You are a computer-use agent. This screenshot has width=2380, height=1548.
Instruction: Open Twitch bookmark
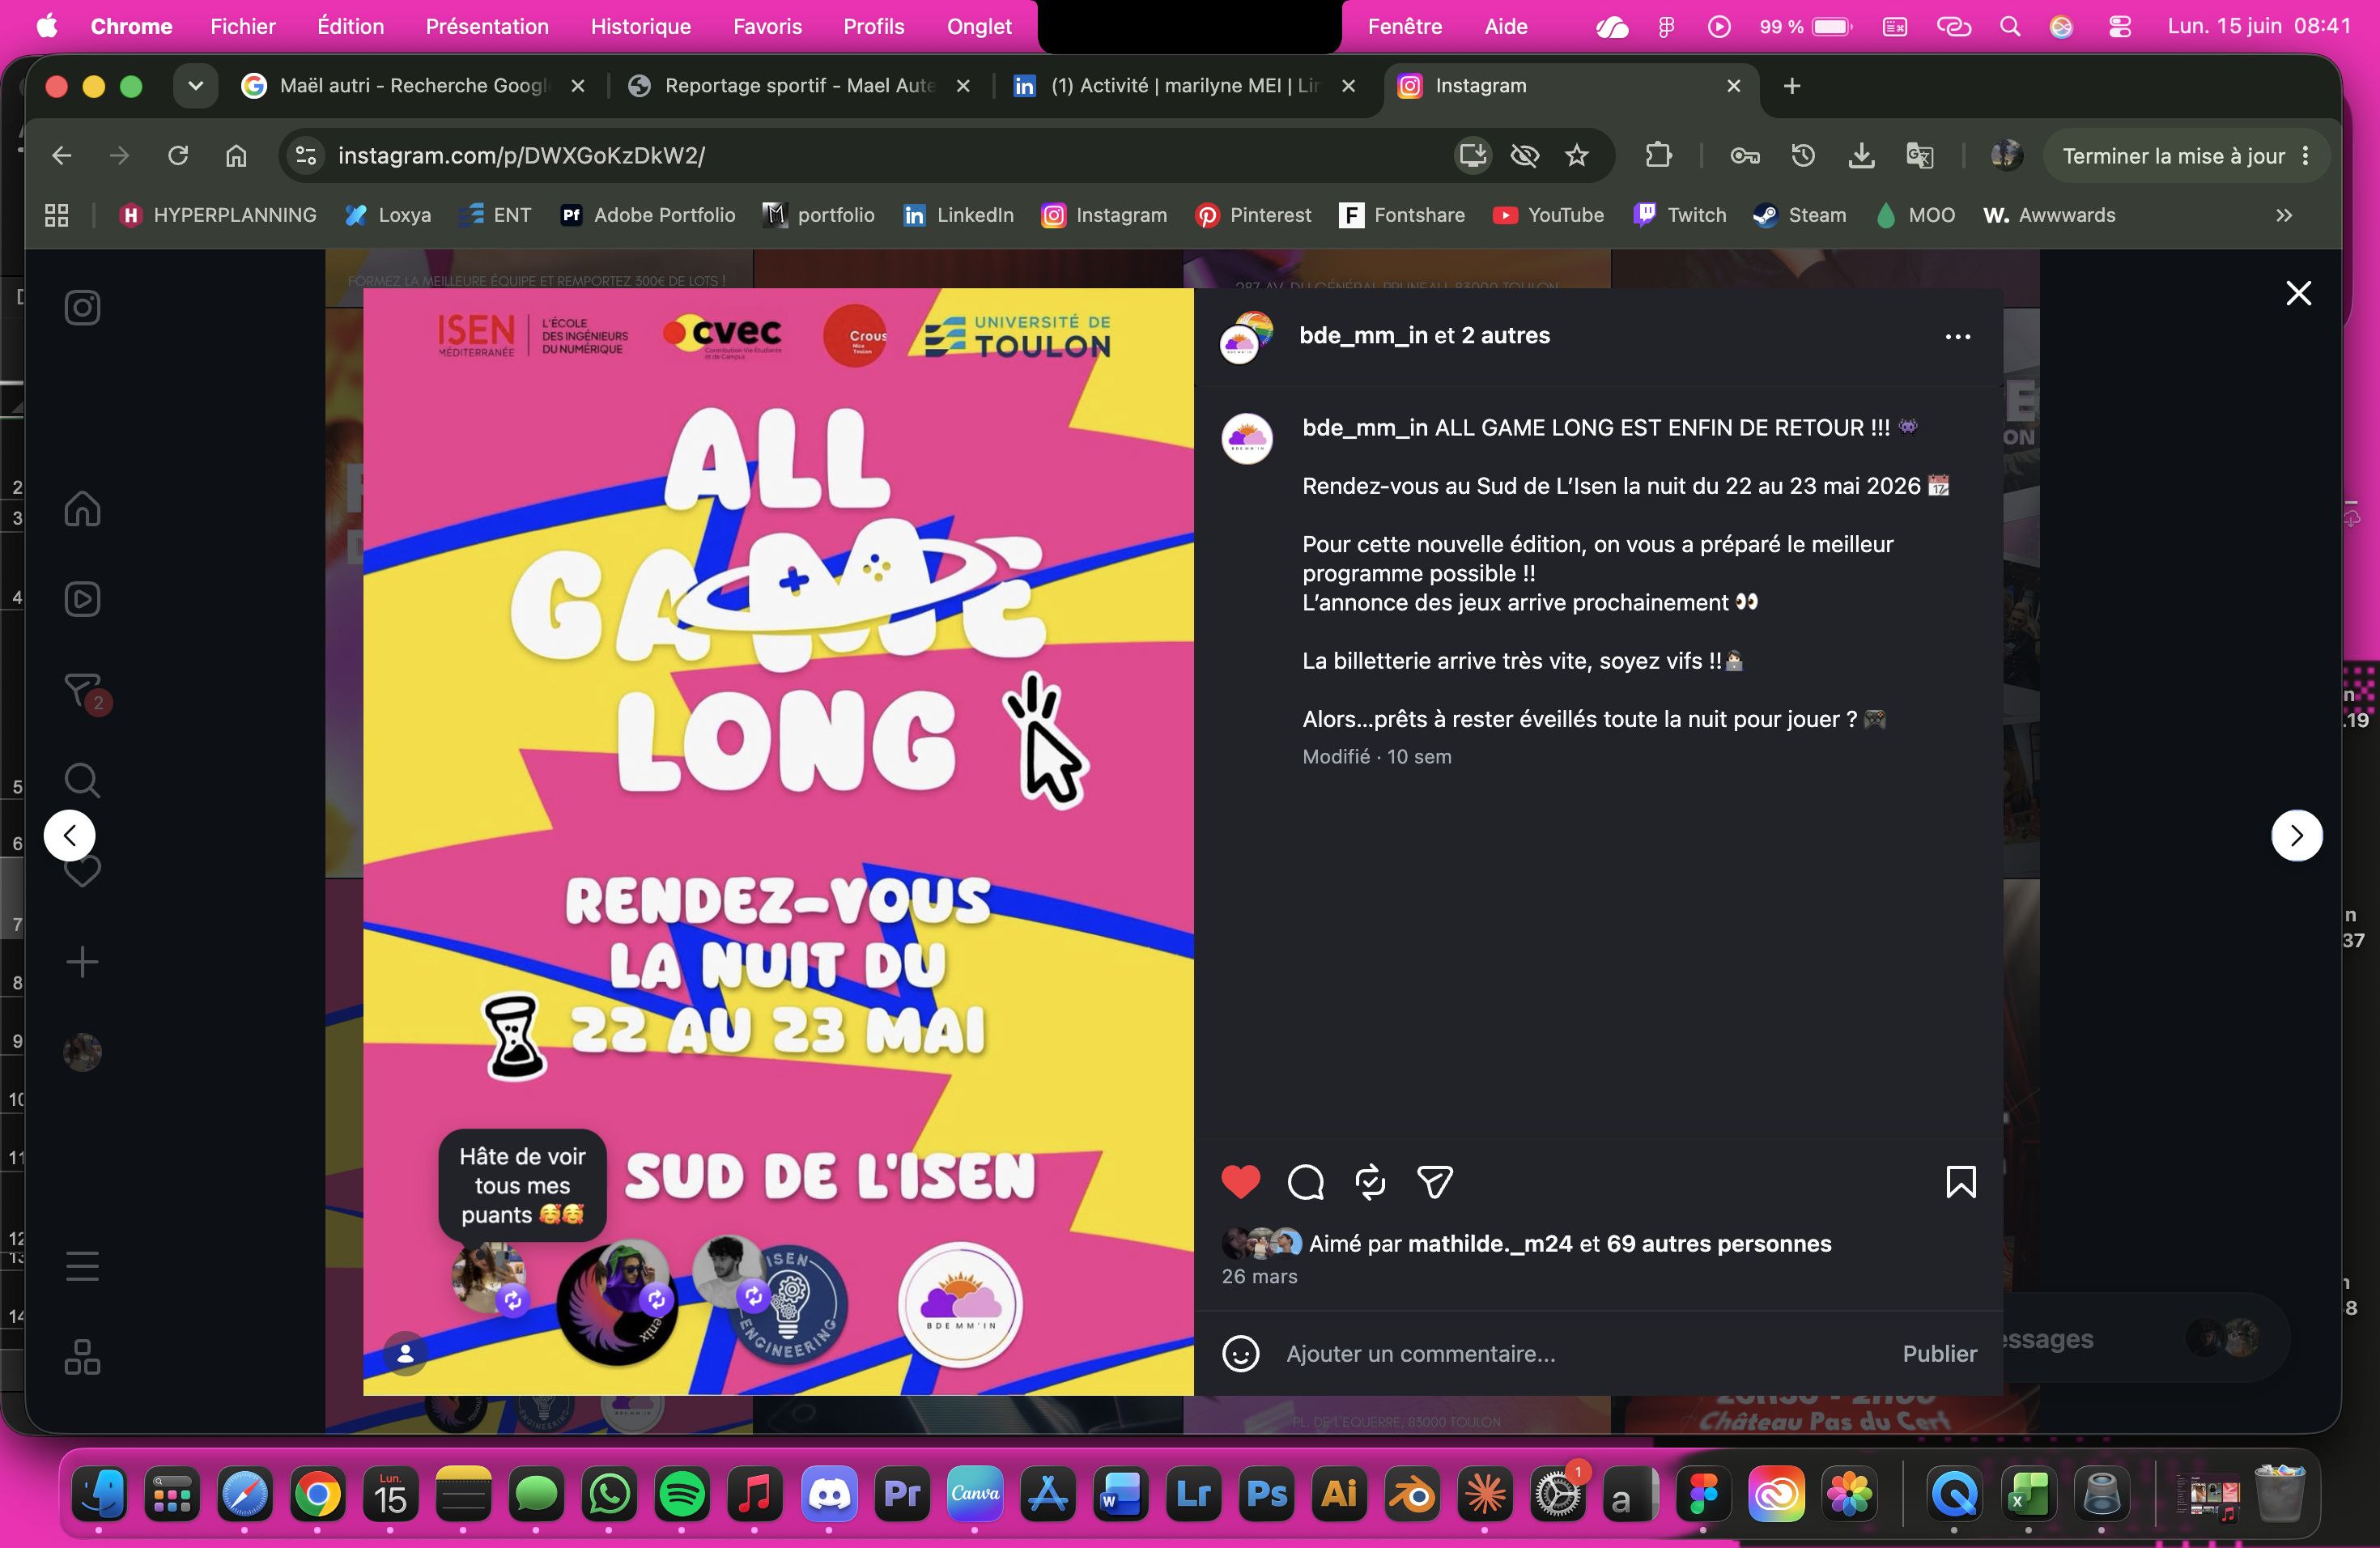[1679, 215]
